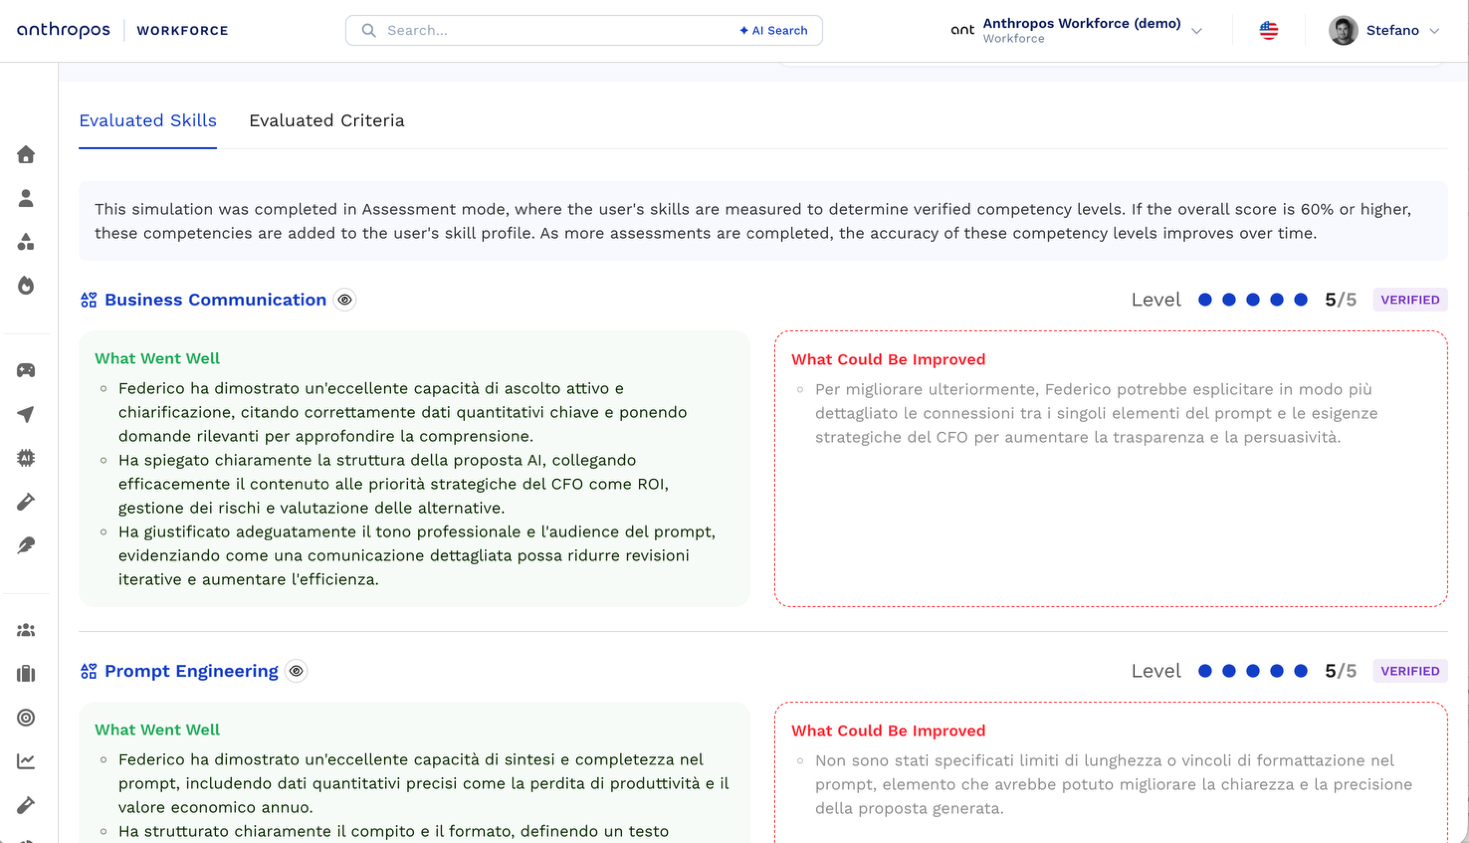Click the vial icon below the AI chip
Viewport: 1469px width, 843px height.
coord(26,502)
